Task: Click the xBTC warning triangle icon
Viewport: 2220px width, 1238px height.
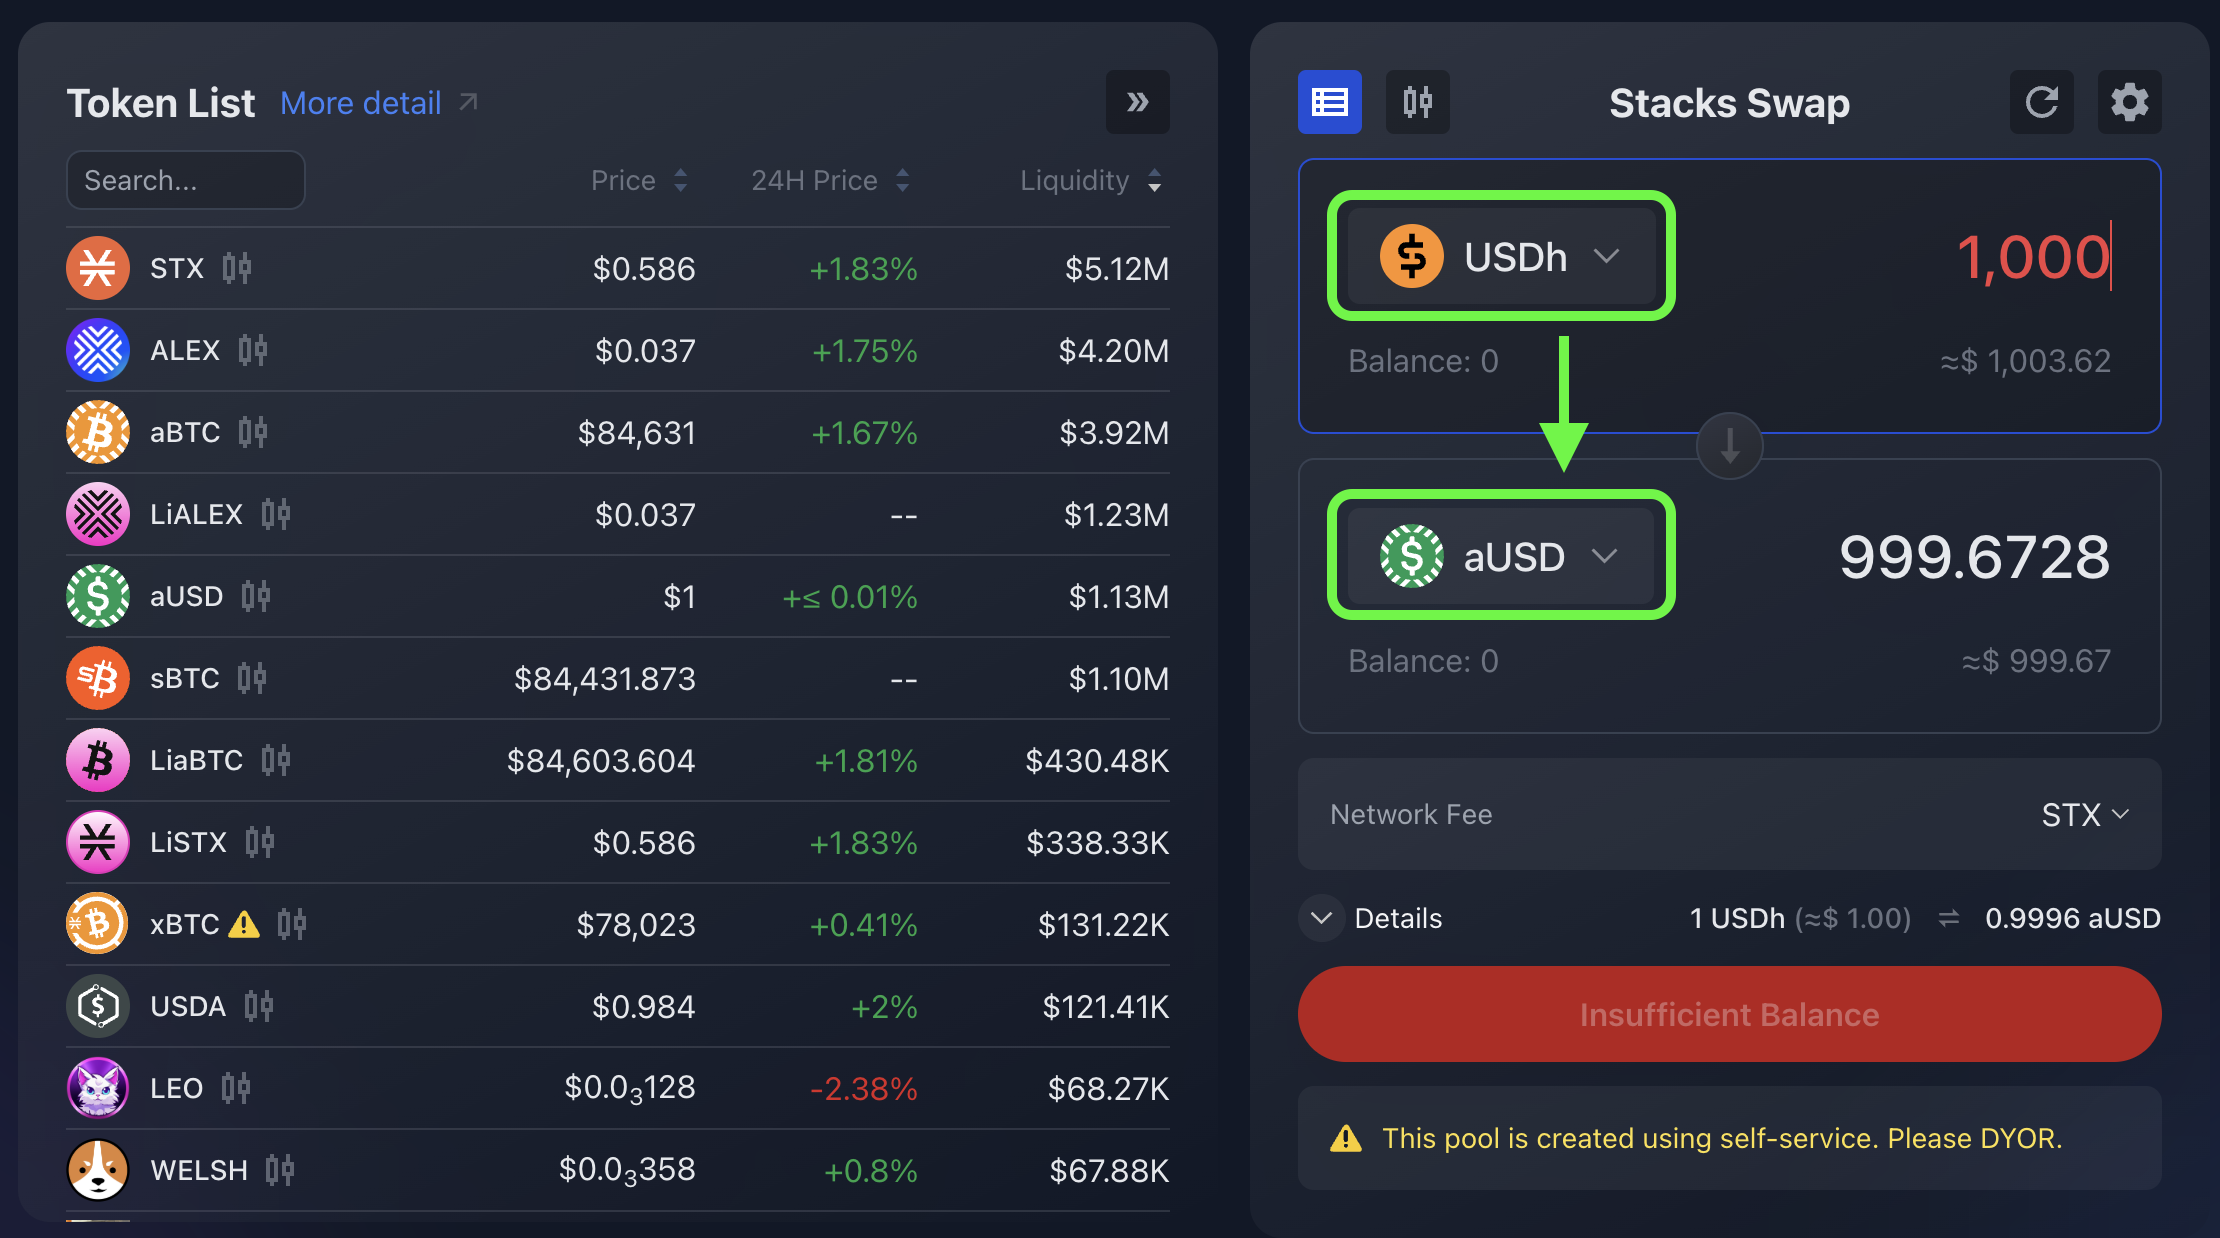Action: pyautogui.click(x=244, y=925)
